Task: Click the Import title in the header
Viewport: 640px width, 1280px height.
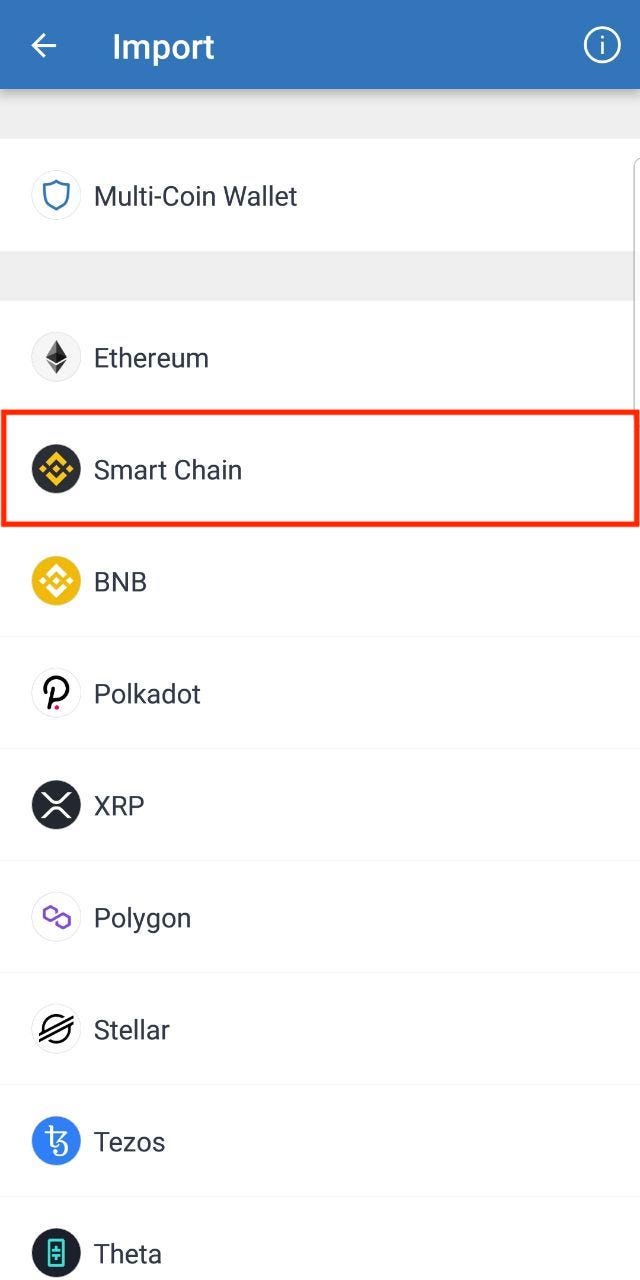Action: pyautogui.click(x=163, y=47)
